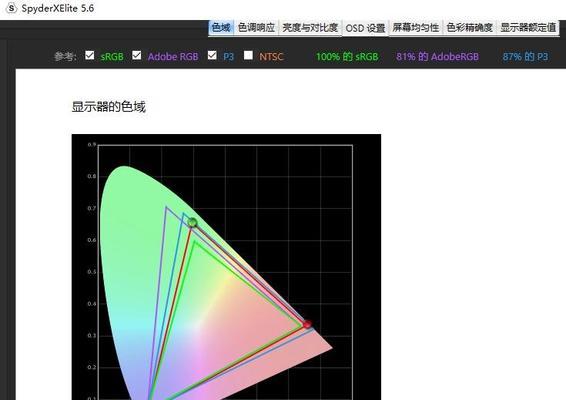The height and width of the screenshot is (400, 566).
Task: Click the 100% 的 sRGB result text
Action: (347, 57)
